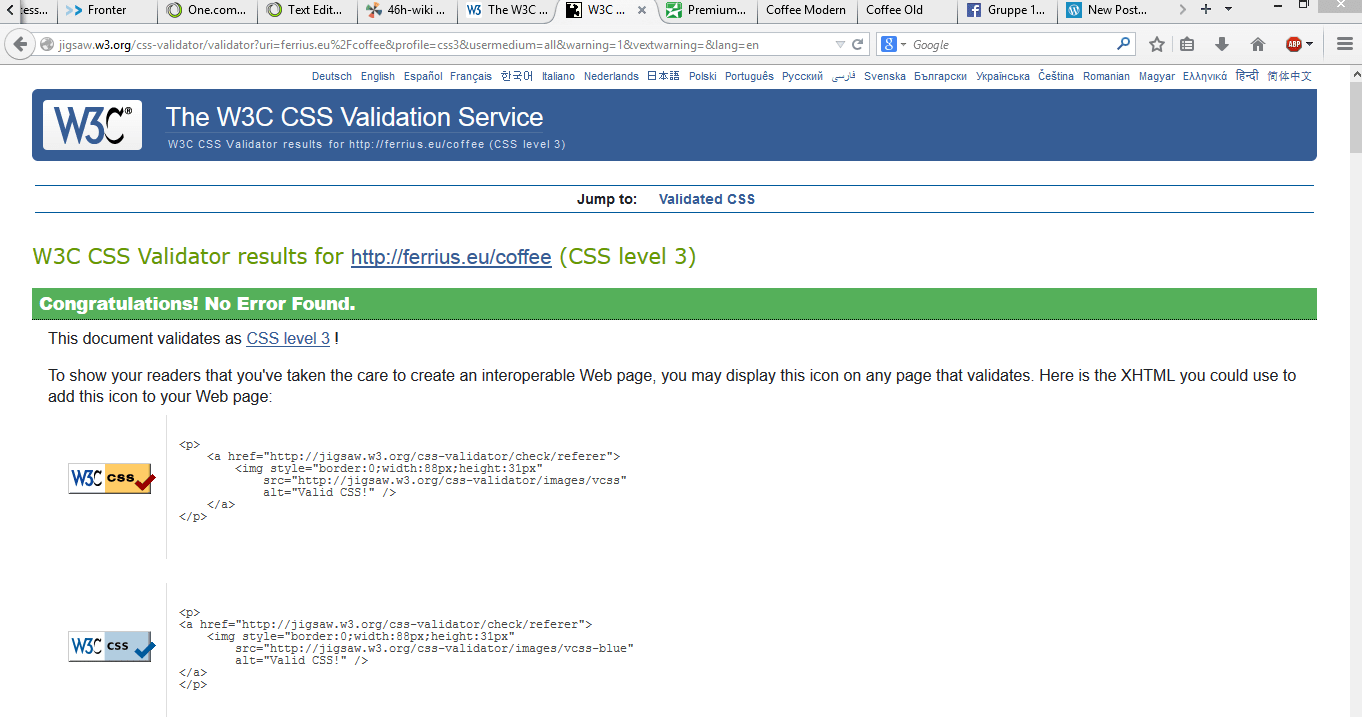Select Romanian language
This screenshot has height=717, width=1362.
[1106, 76]
